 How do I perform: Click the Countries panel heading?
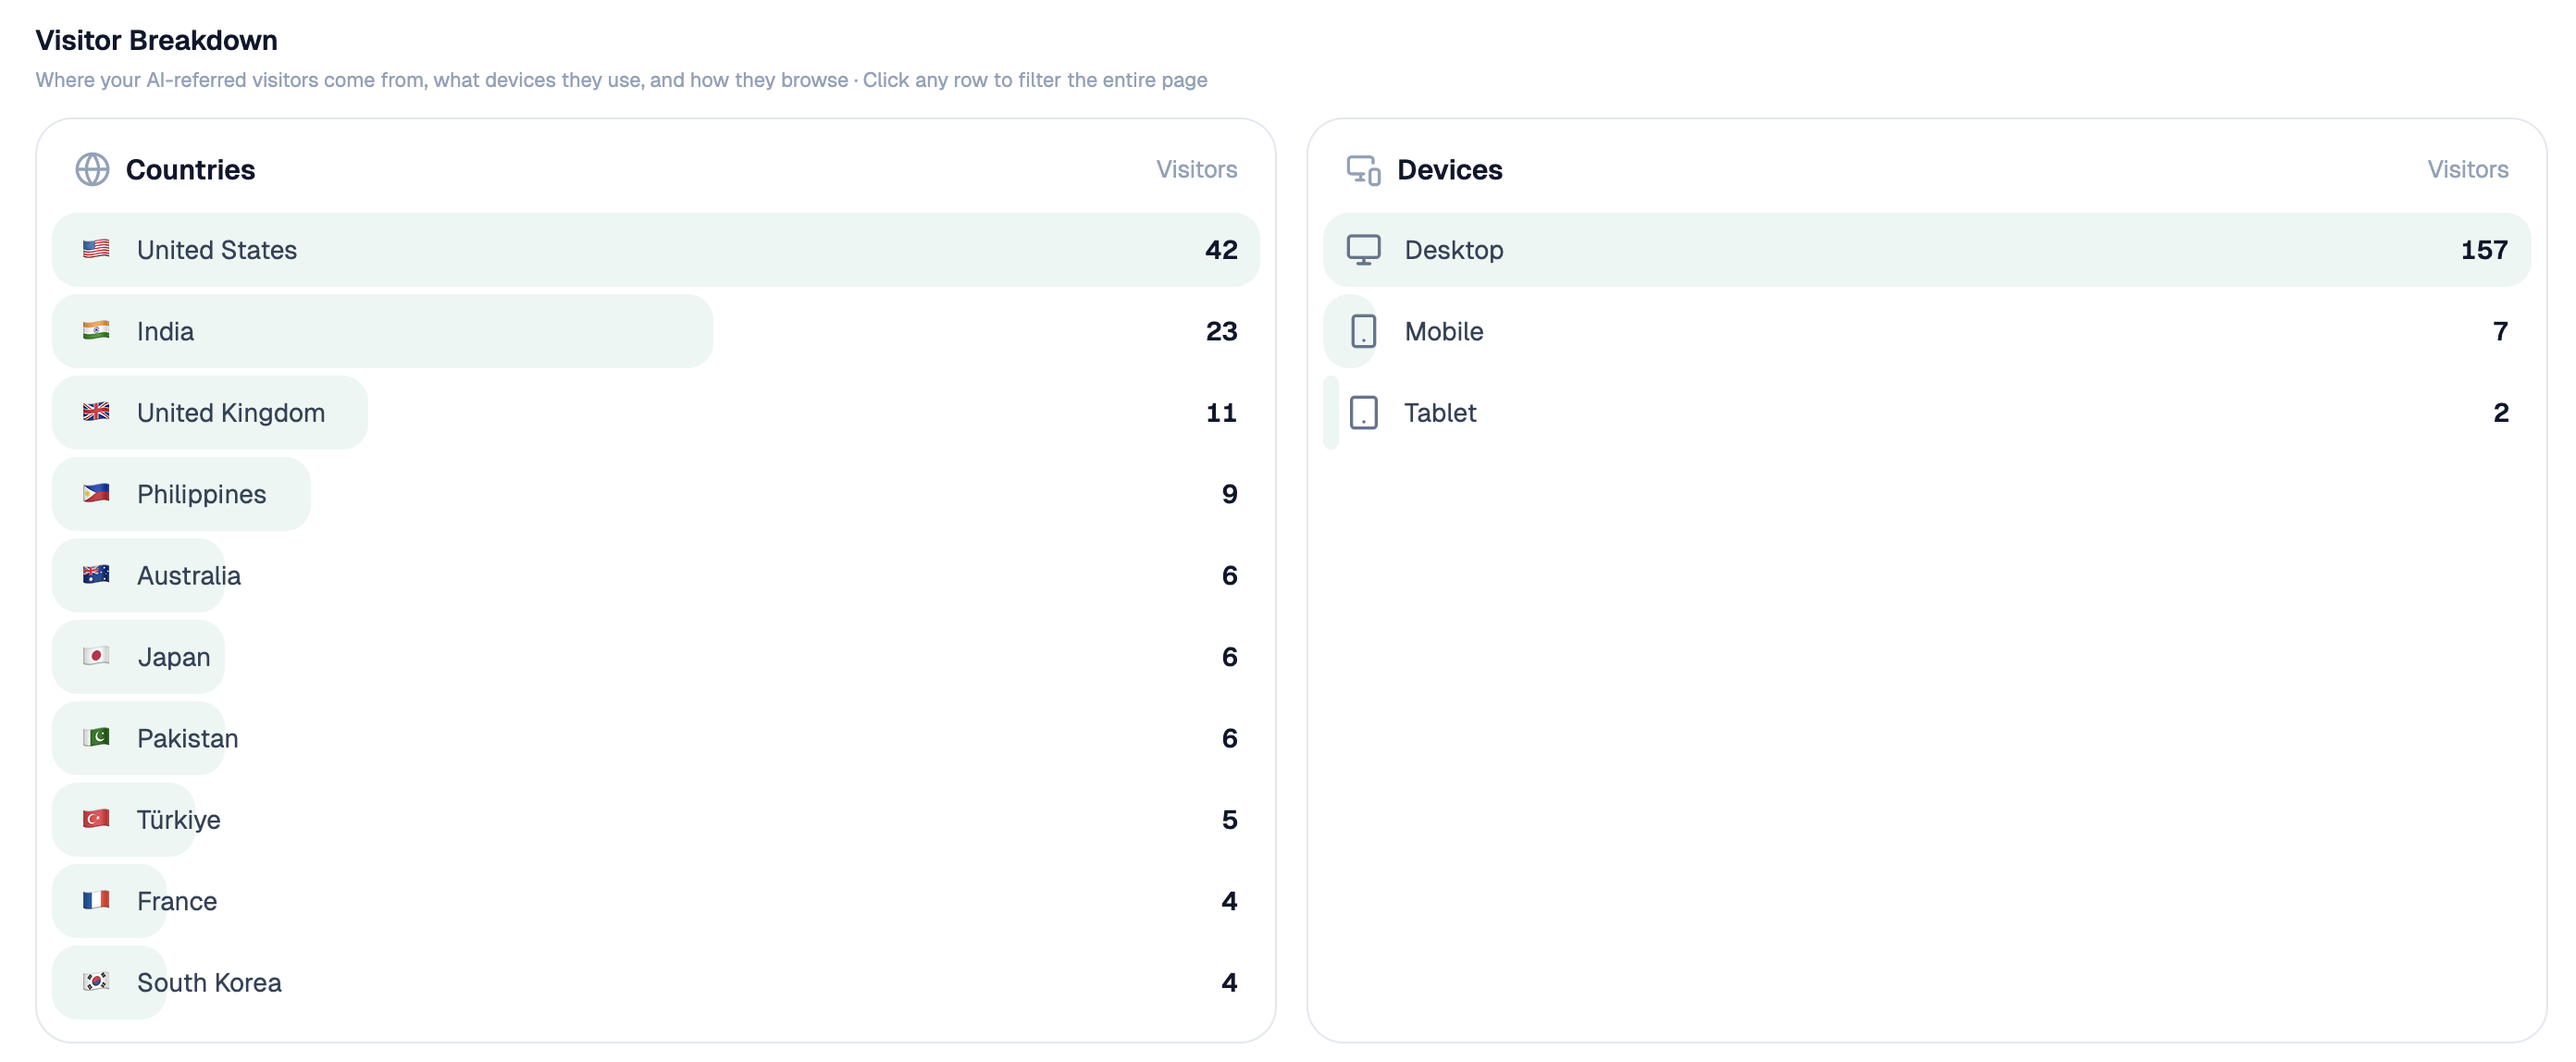point(190,170)
